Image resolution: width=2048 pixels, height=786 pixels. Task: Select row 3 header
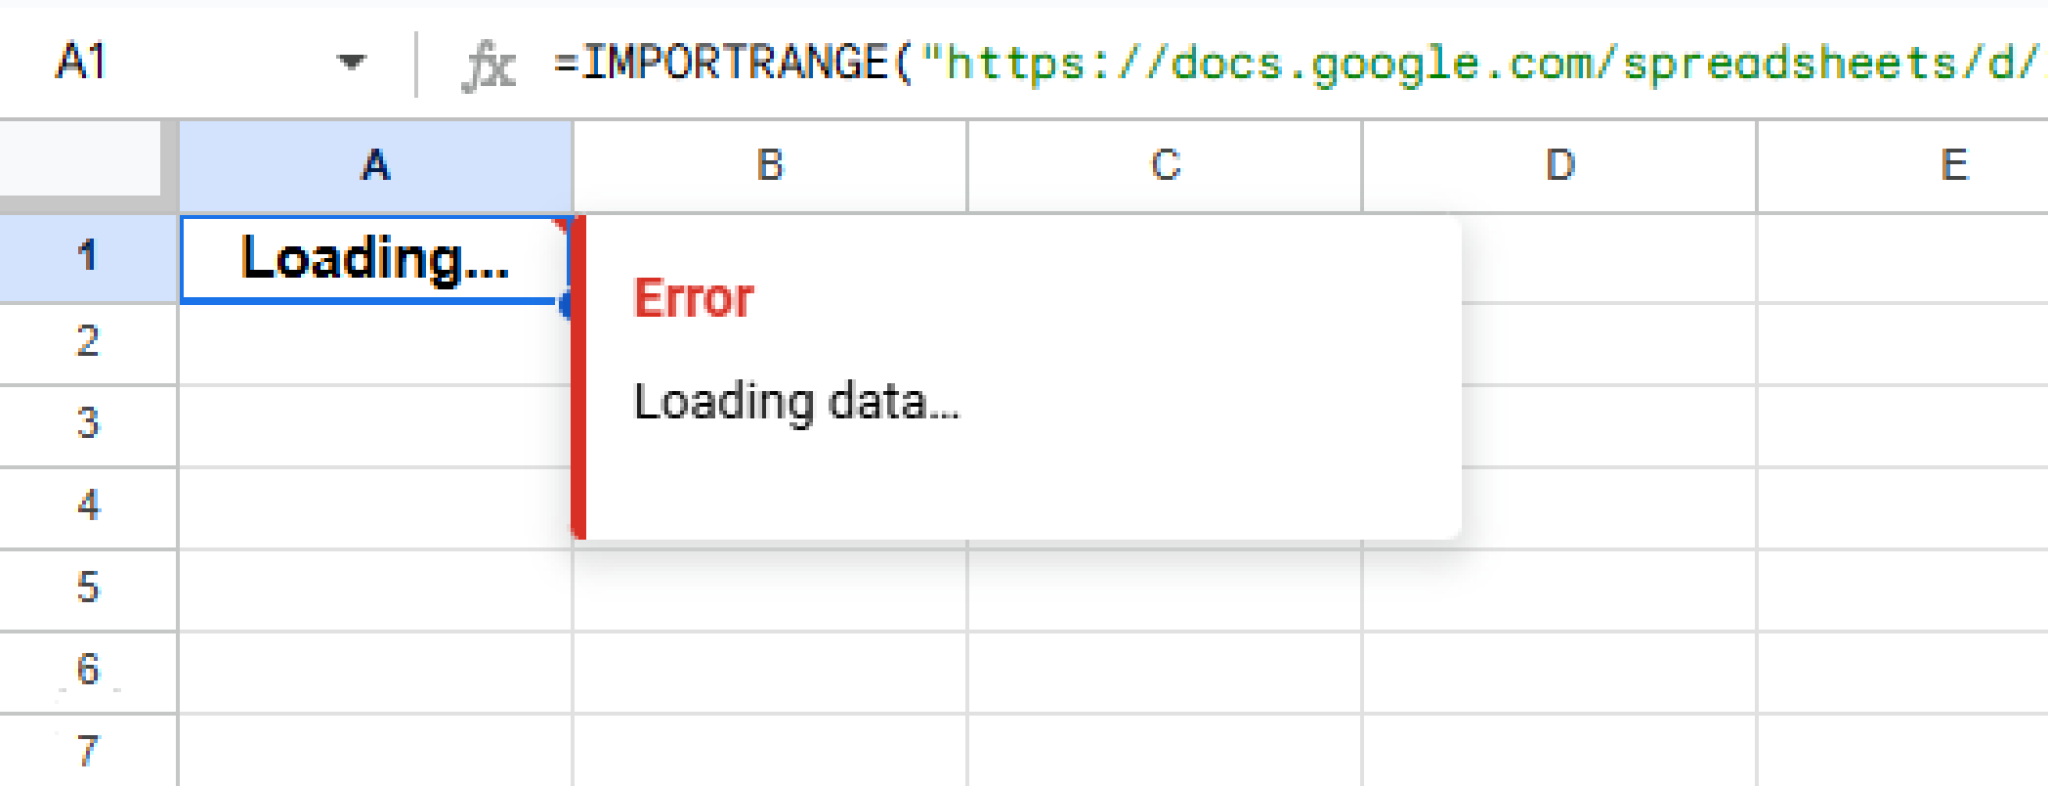pos(88,424)
